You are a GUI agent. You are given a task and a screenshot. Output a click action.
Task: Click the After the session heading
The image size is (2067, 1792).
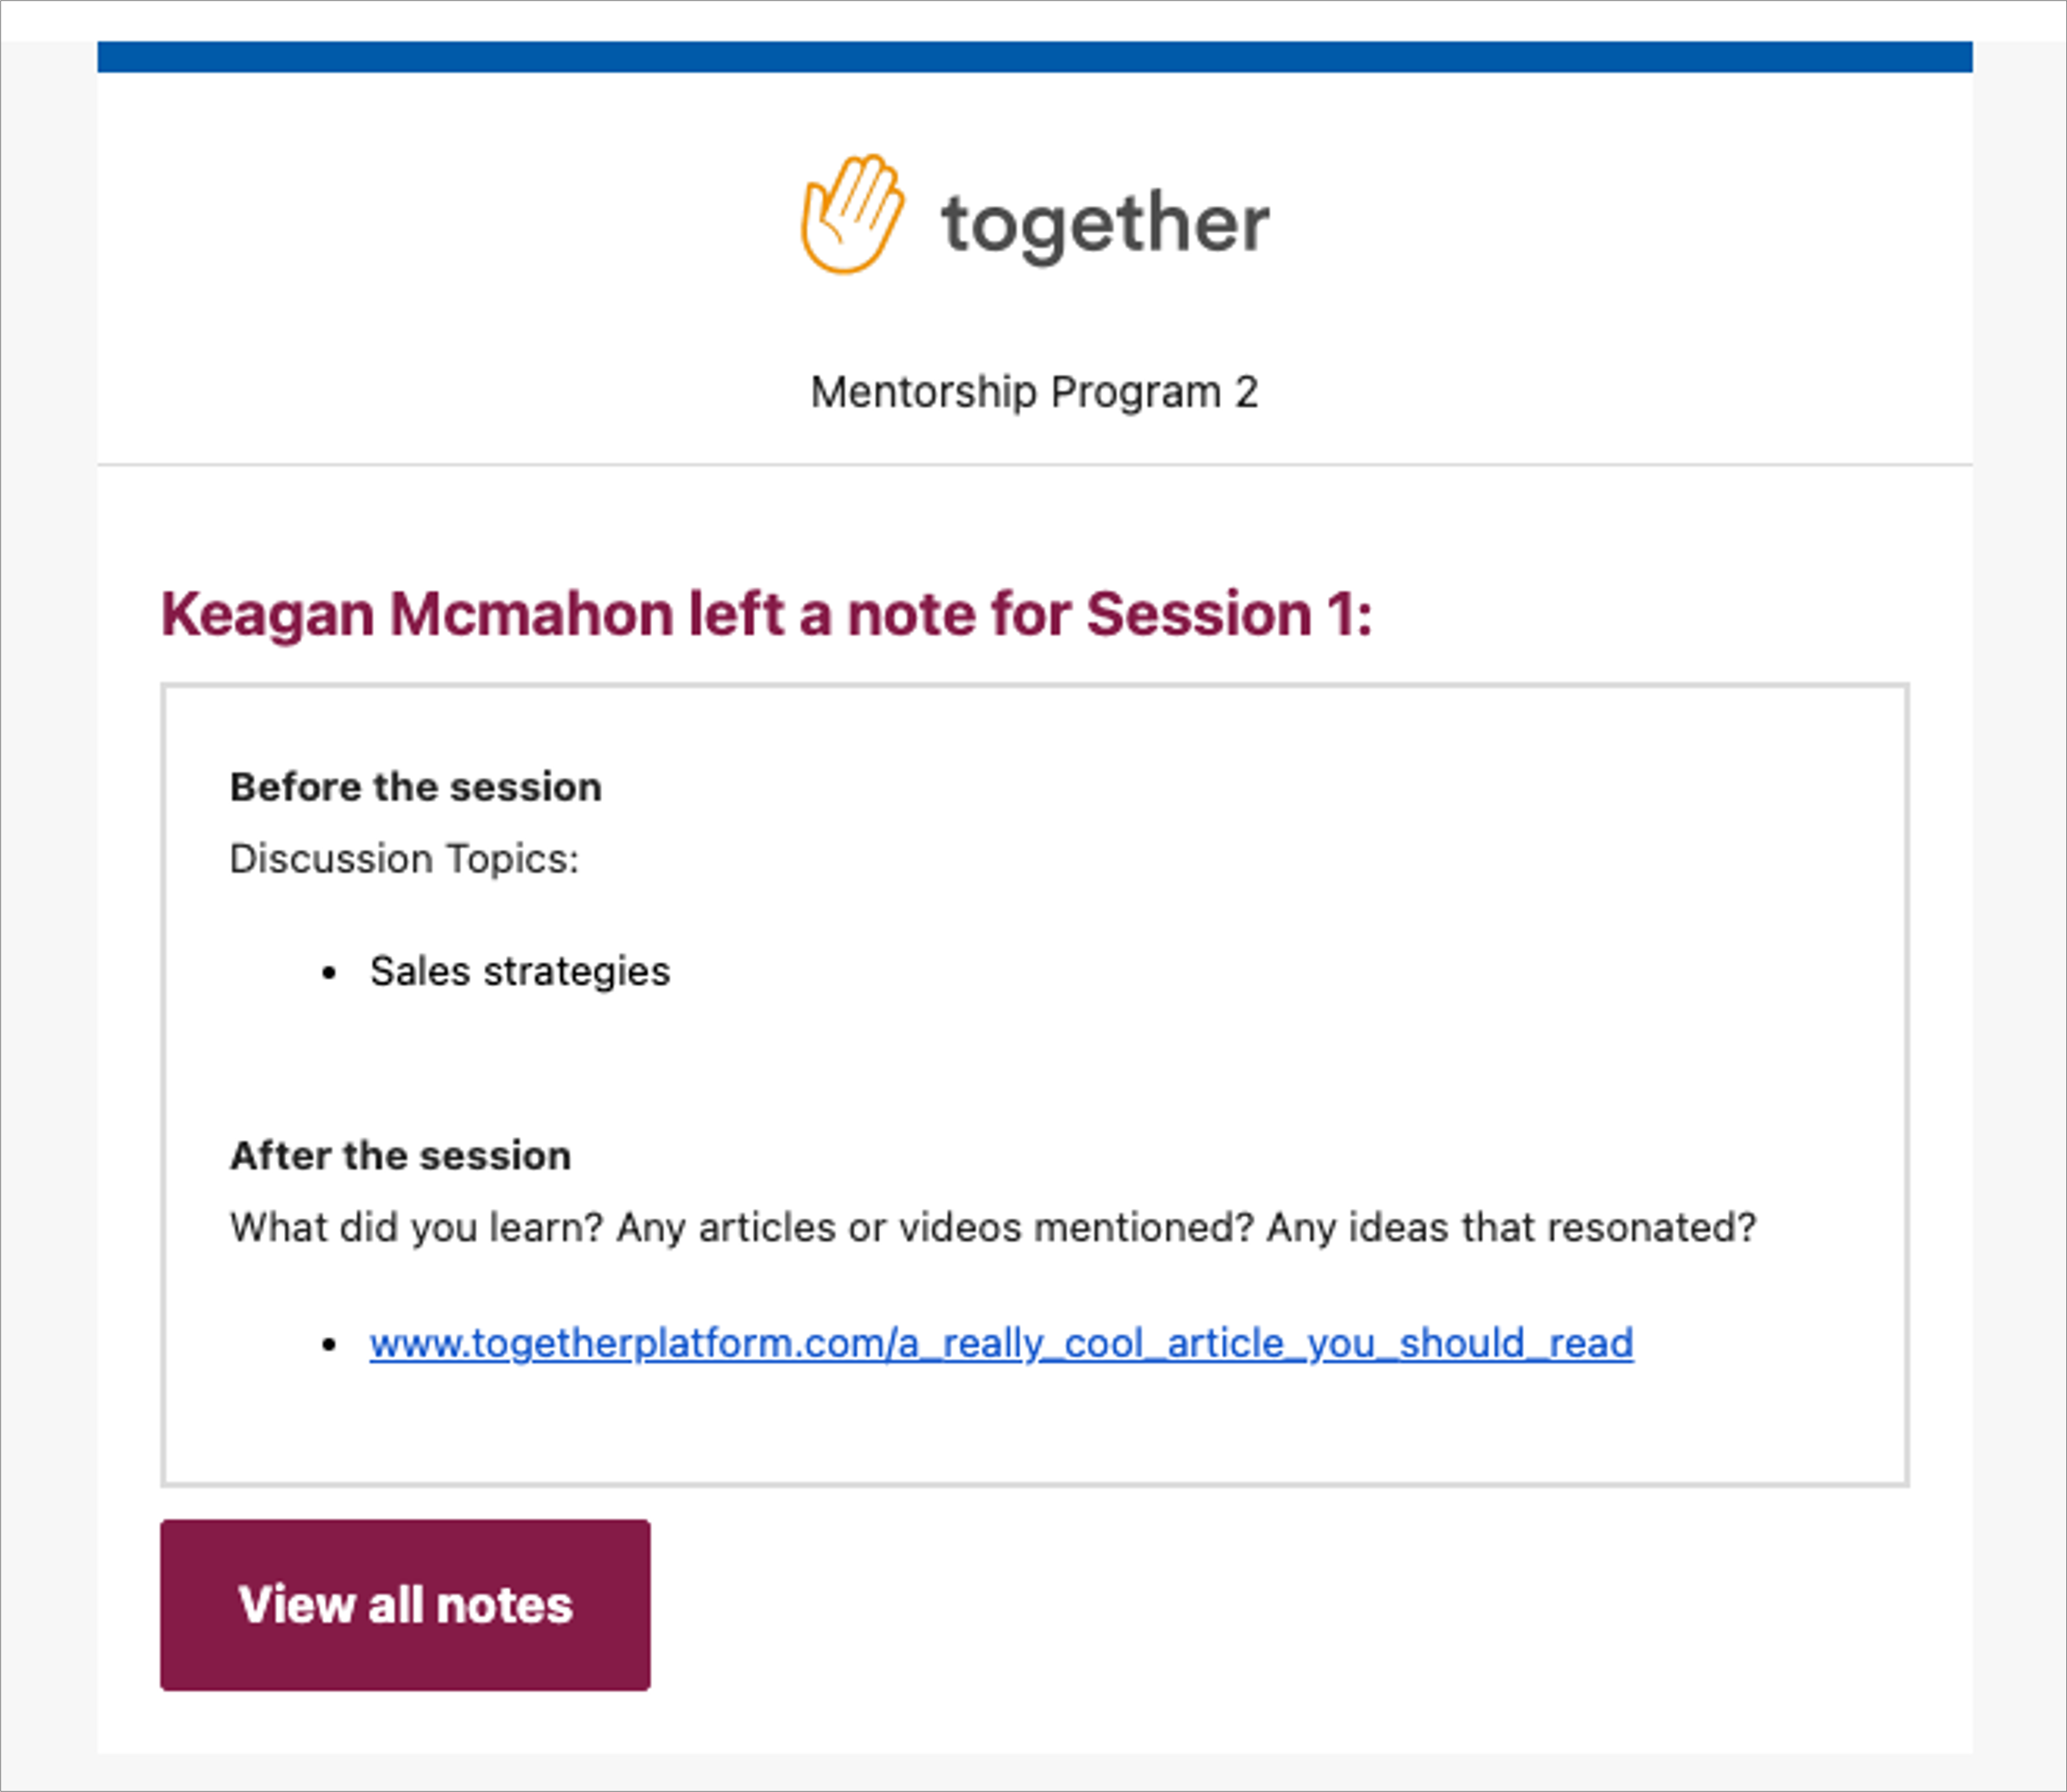point(401,1155)
